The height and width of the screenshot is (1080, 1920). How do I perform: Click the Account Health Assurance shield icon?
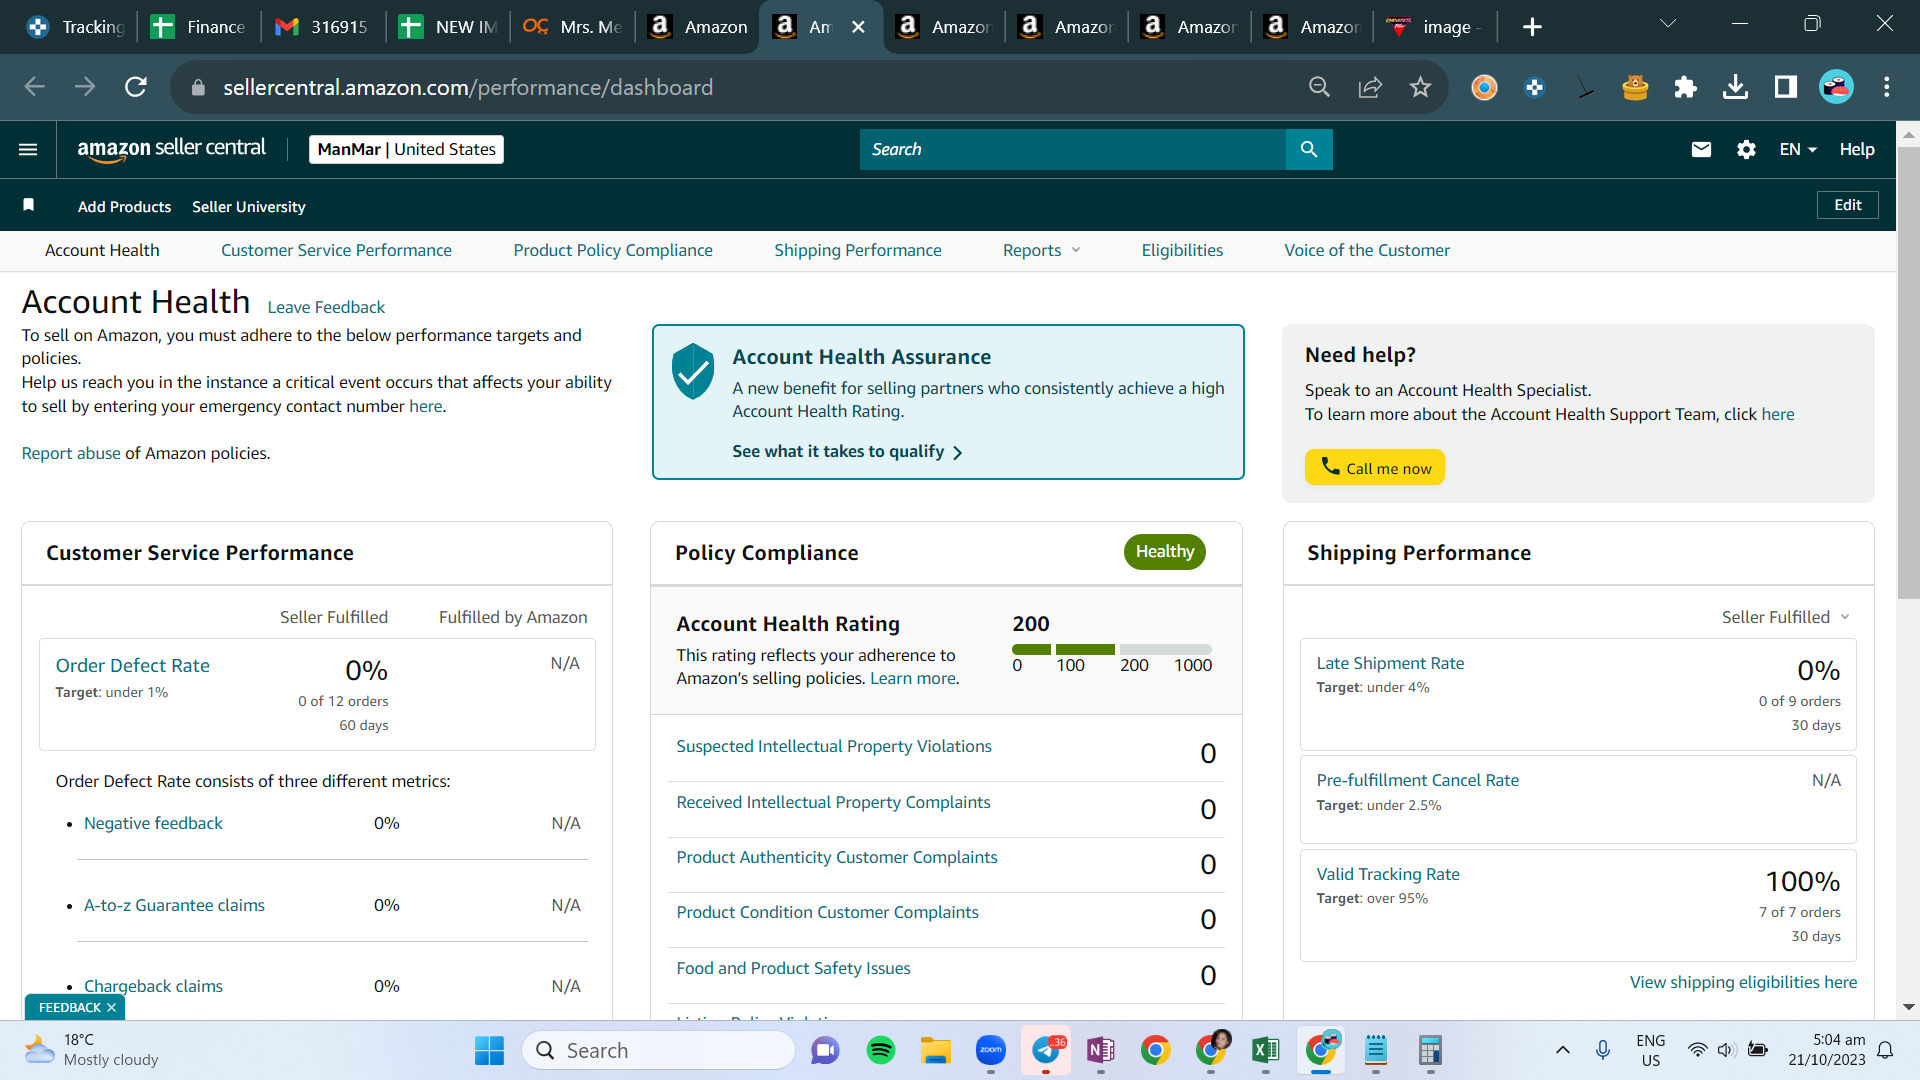coord(692,371)
